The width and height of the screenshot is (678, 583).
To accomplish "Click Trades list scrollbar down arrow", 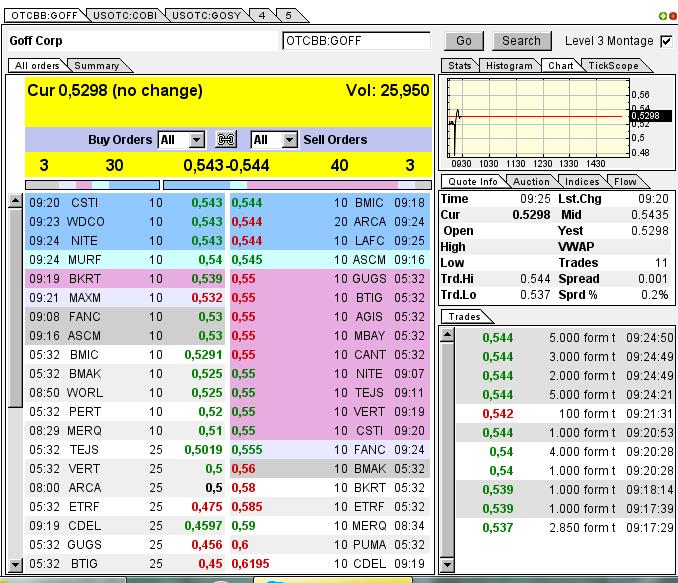I will click(x=448, y=565).
